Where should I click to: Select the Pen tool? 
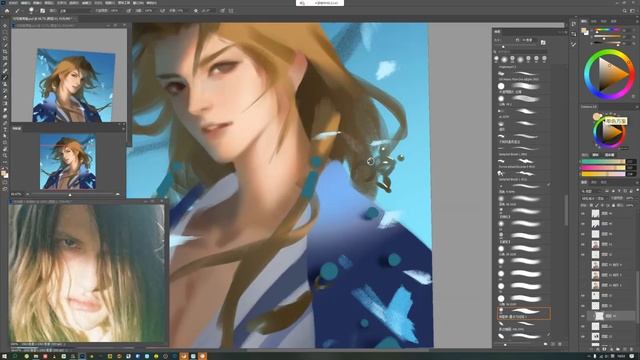tap(5, 123)
